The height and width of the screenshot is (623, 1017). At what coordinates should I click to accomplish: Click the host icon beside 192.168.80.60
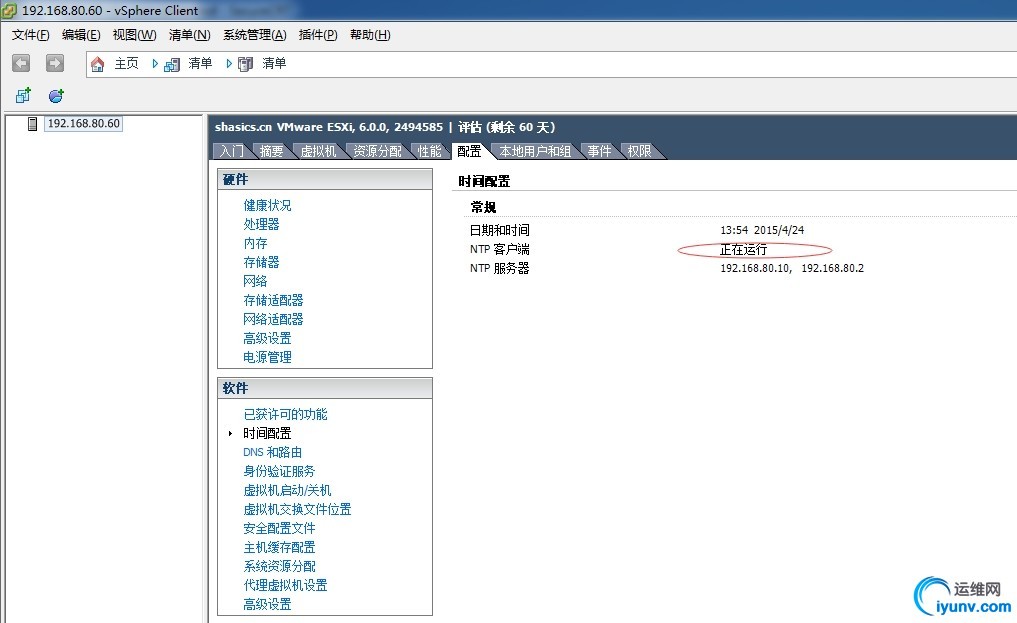point(32,124)
